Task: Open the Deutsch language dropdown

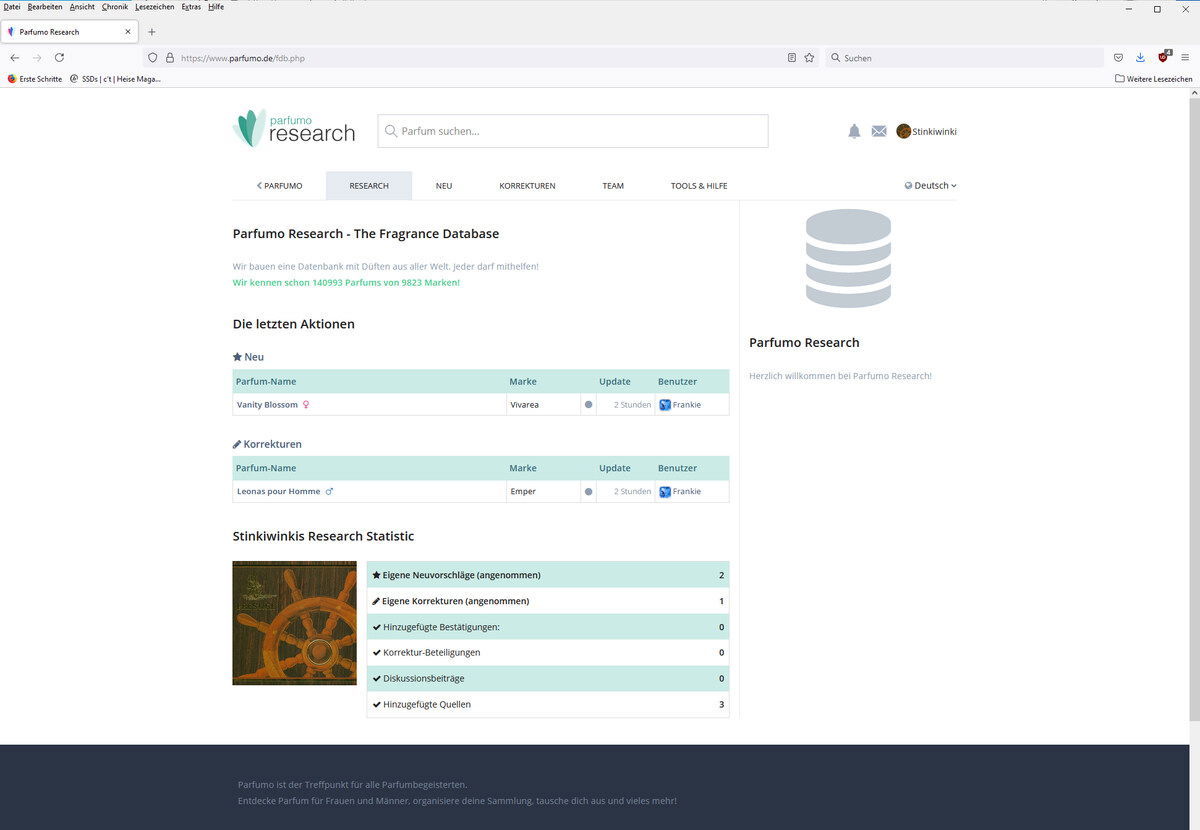Action: pos(931,186)
